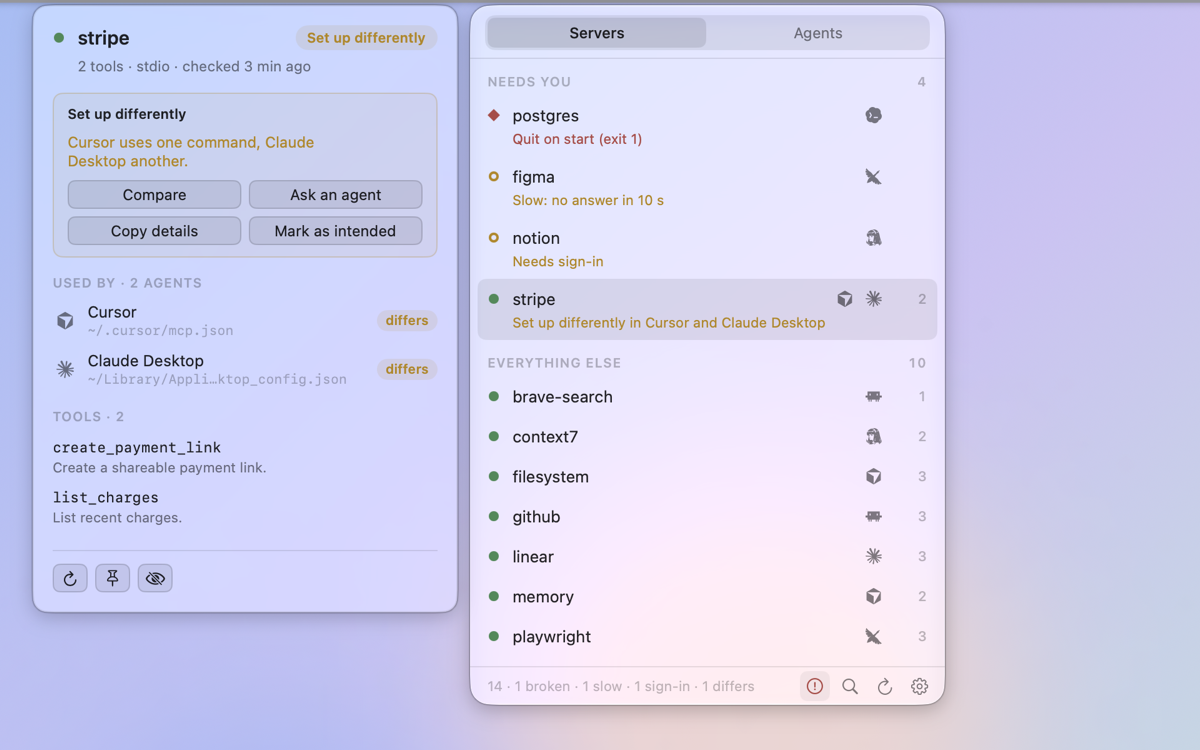
Task: Click the cube icon on the filesystem row
Action: [x=873, y=477]
